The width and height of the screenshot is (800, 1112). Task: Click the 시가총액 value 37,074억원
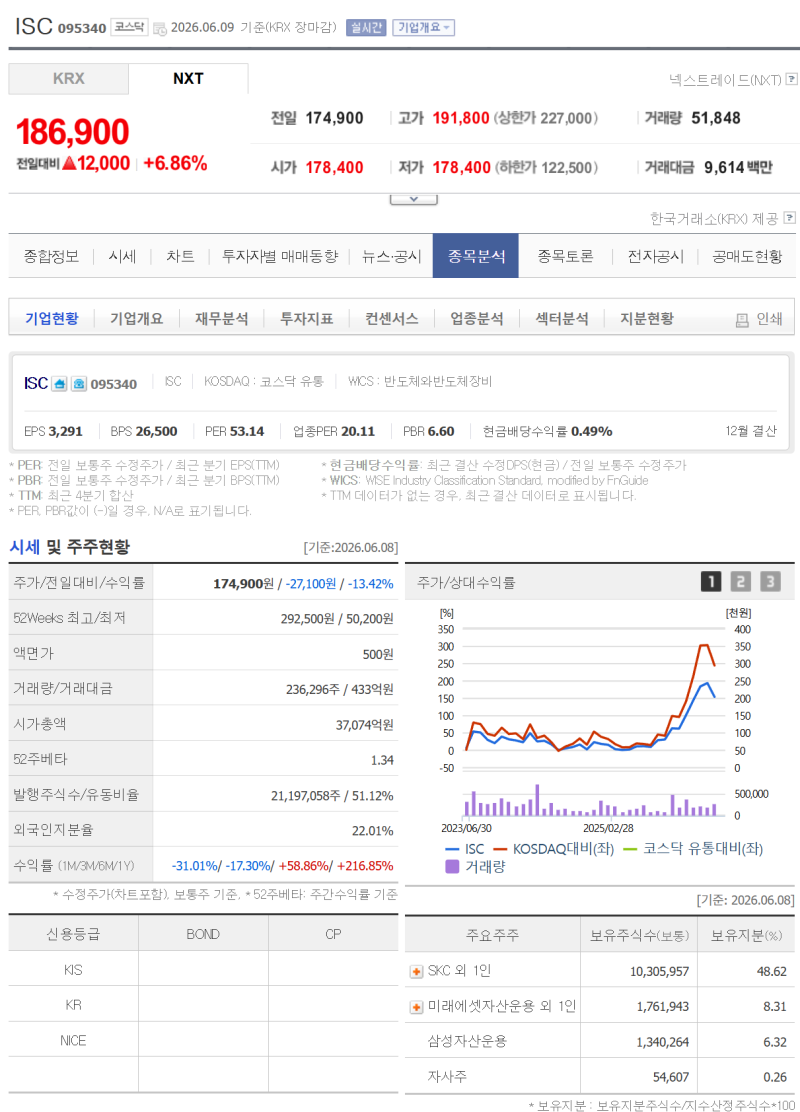click(365, 725)
